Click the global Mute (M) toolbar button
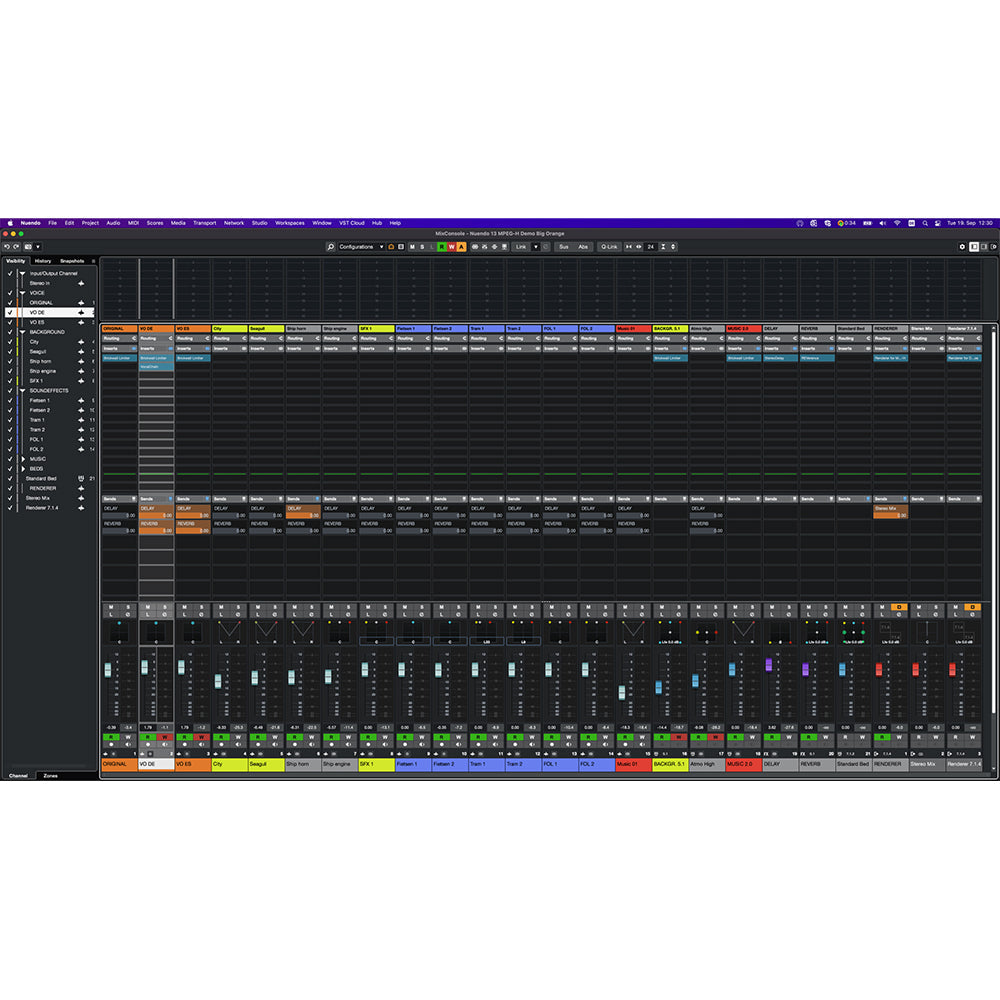The width and height of the screenshot is (1000, 1000). (x=412, y=247)
